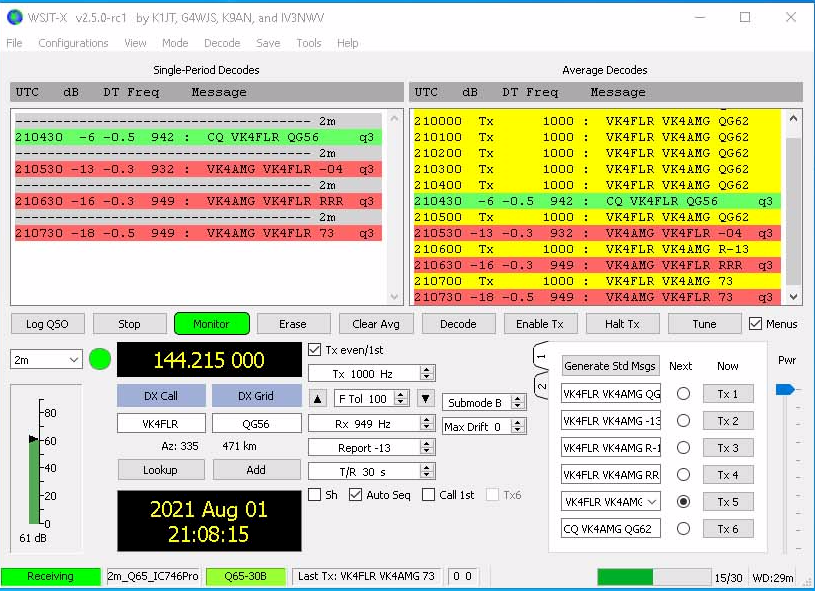Screen dimensions: 815x591
Task: Click the T/R period progress bar
Action: (654, 576)
